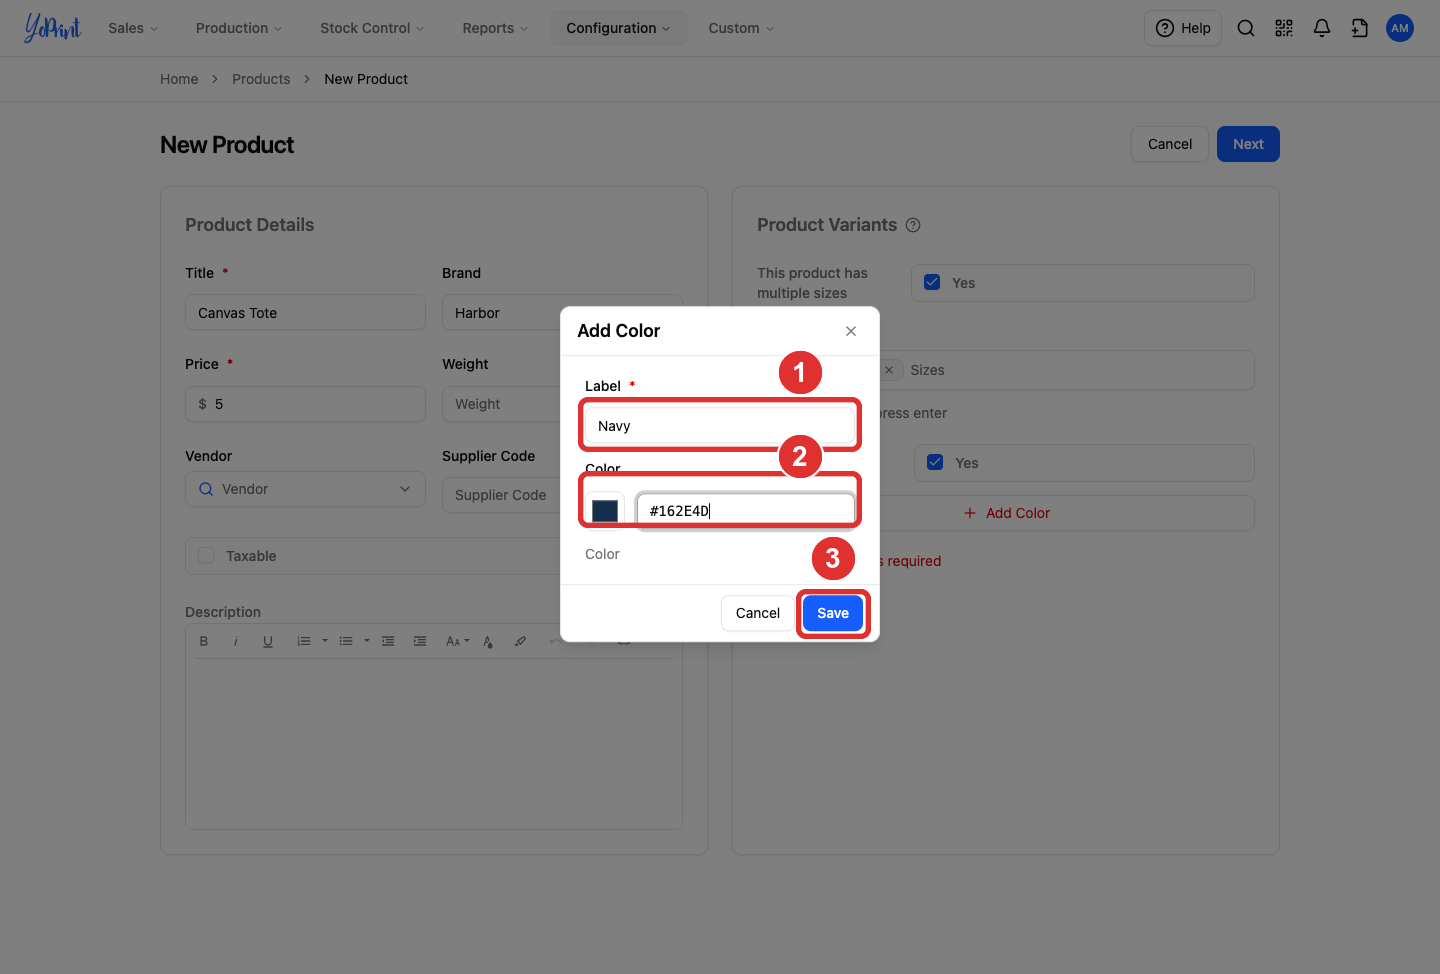The height and width of the screenshot is (974, 1440).
Task: Open the Sales menu
Action: pos(133,28)
